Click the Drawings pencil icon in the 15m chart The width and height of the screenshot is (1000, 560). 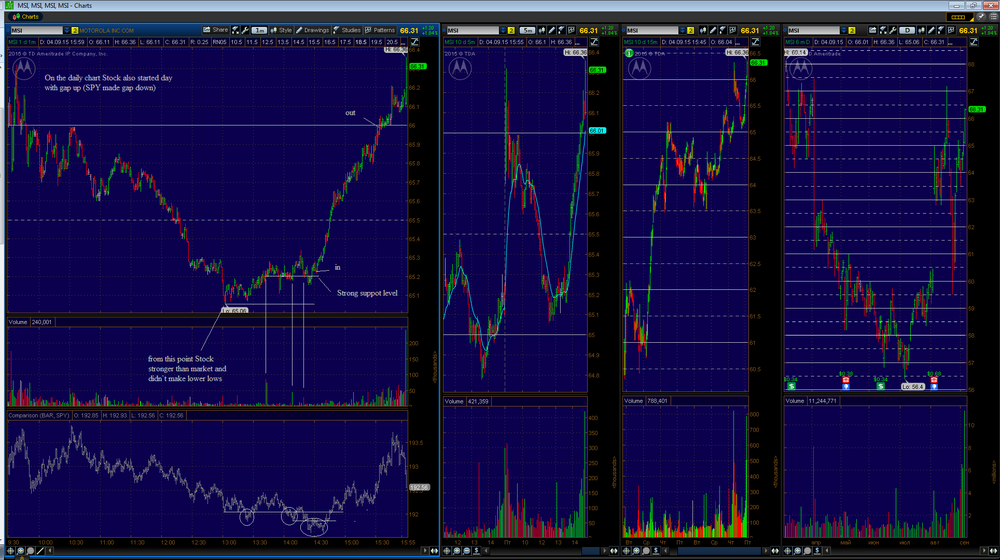[713, 31]
